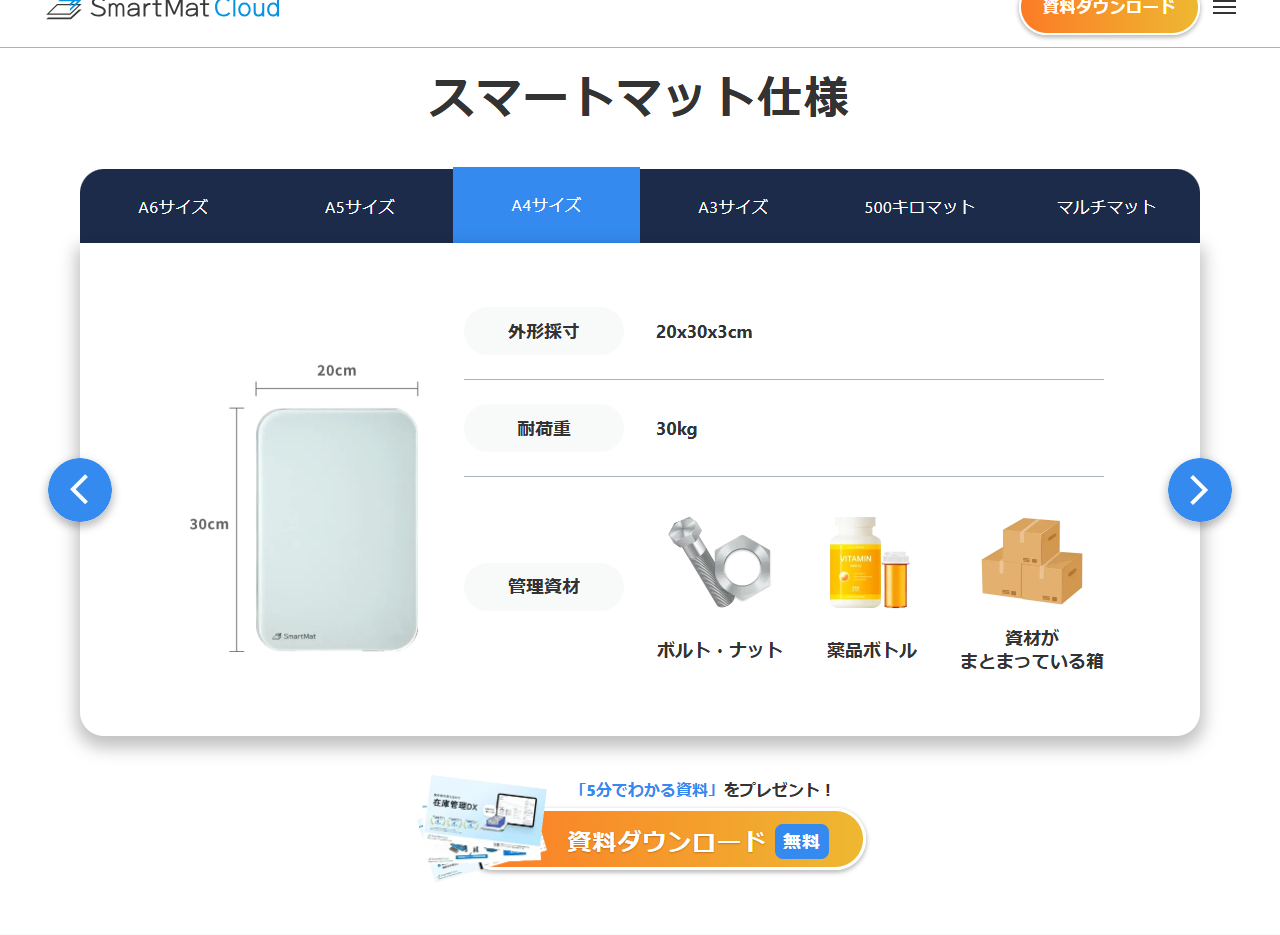1280x935 pixels.
Task: Click the stacked cardboard boxes image
Action: [1032, 561]
